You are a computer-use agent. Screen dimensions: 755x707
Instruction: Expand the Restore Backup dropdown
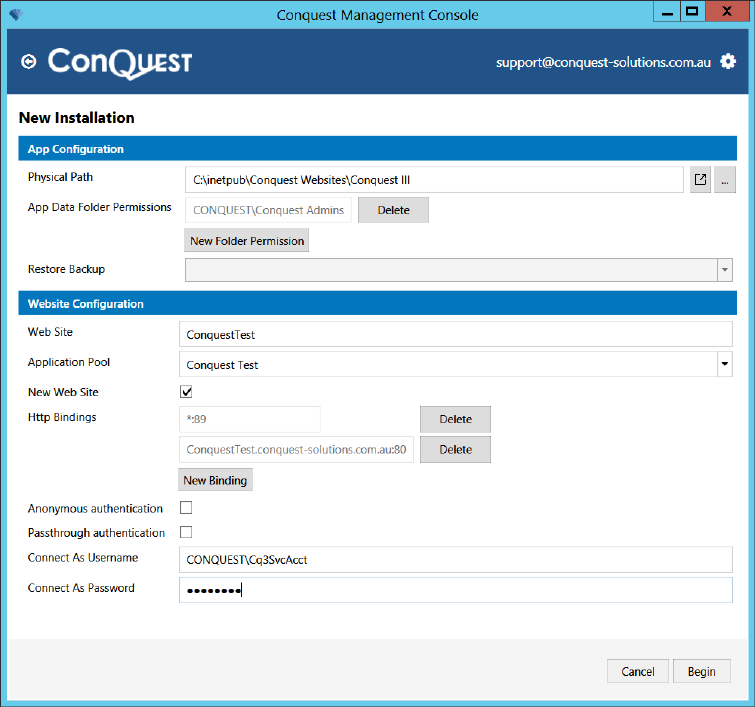coord(725,270)
